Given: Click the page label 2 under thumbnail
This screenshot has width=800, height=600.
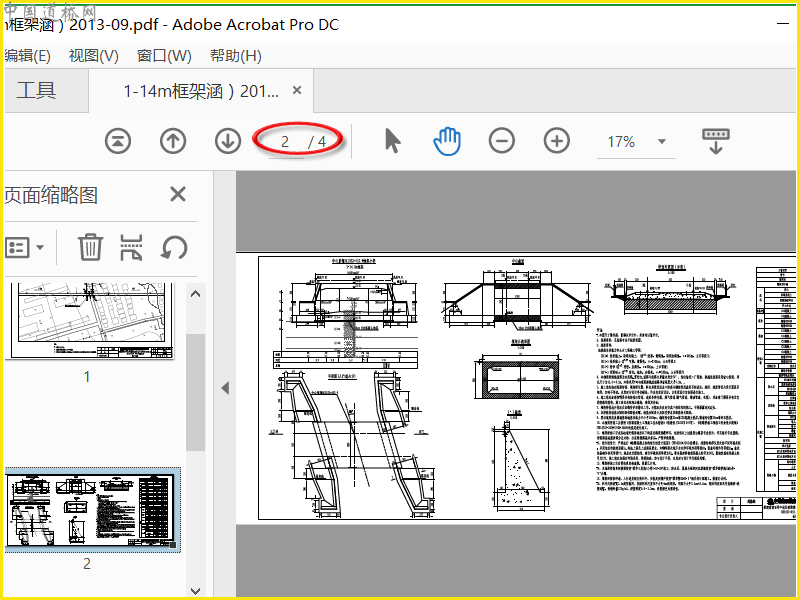Looking at the screenshot, I should (87, 563).
